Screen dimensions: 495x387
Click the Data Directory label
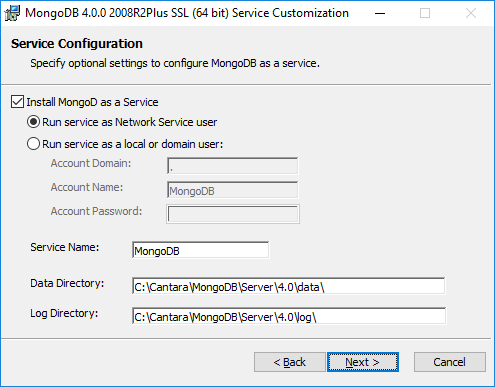pos(67,283)
